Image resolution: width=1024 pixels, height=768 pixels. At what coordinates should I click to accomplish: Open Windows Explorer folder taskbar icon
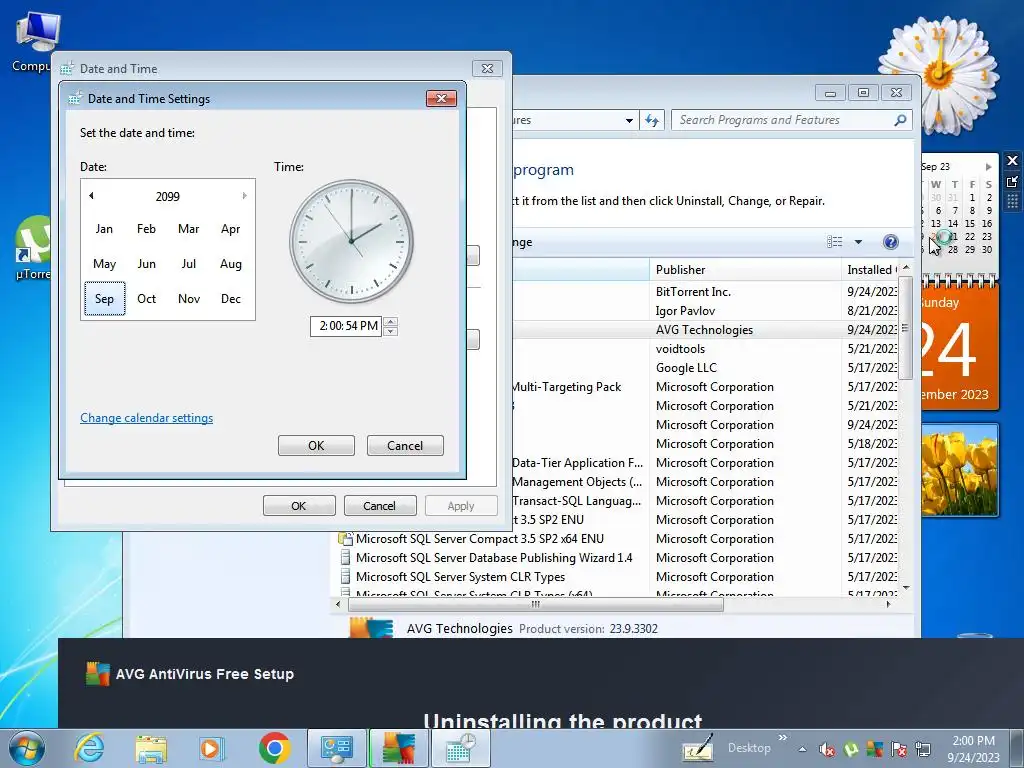(151, 748)
